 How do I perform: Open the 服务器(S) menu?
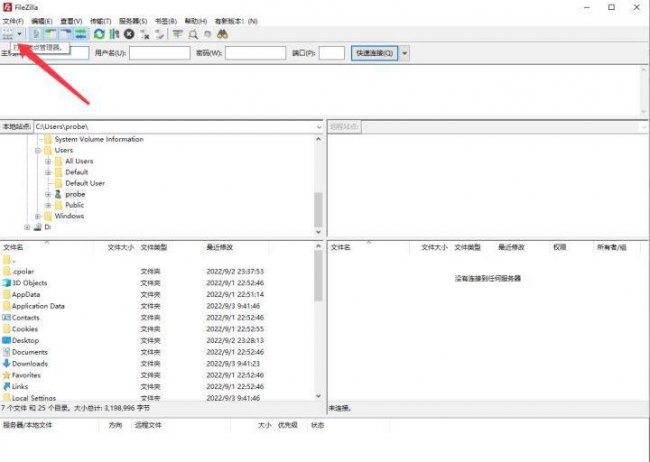(133, 21)
